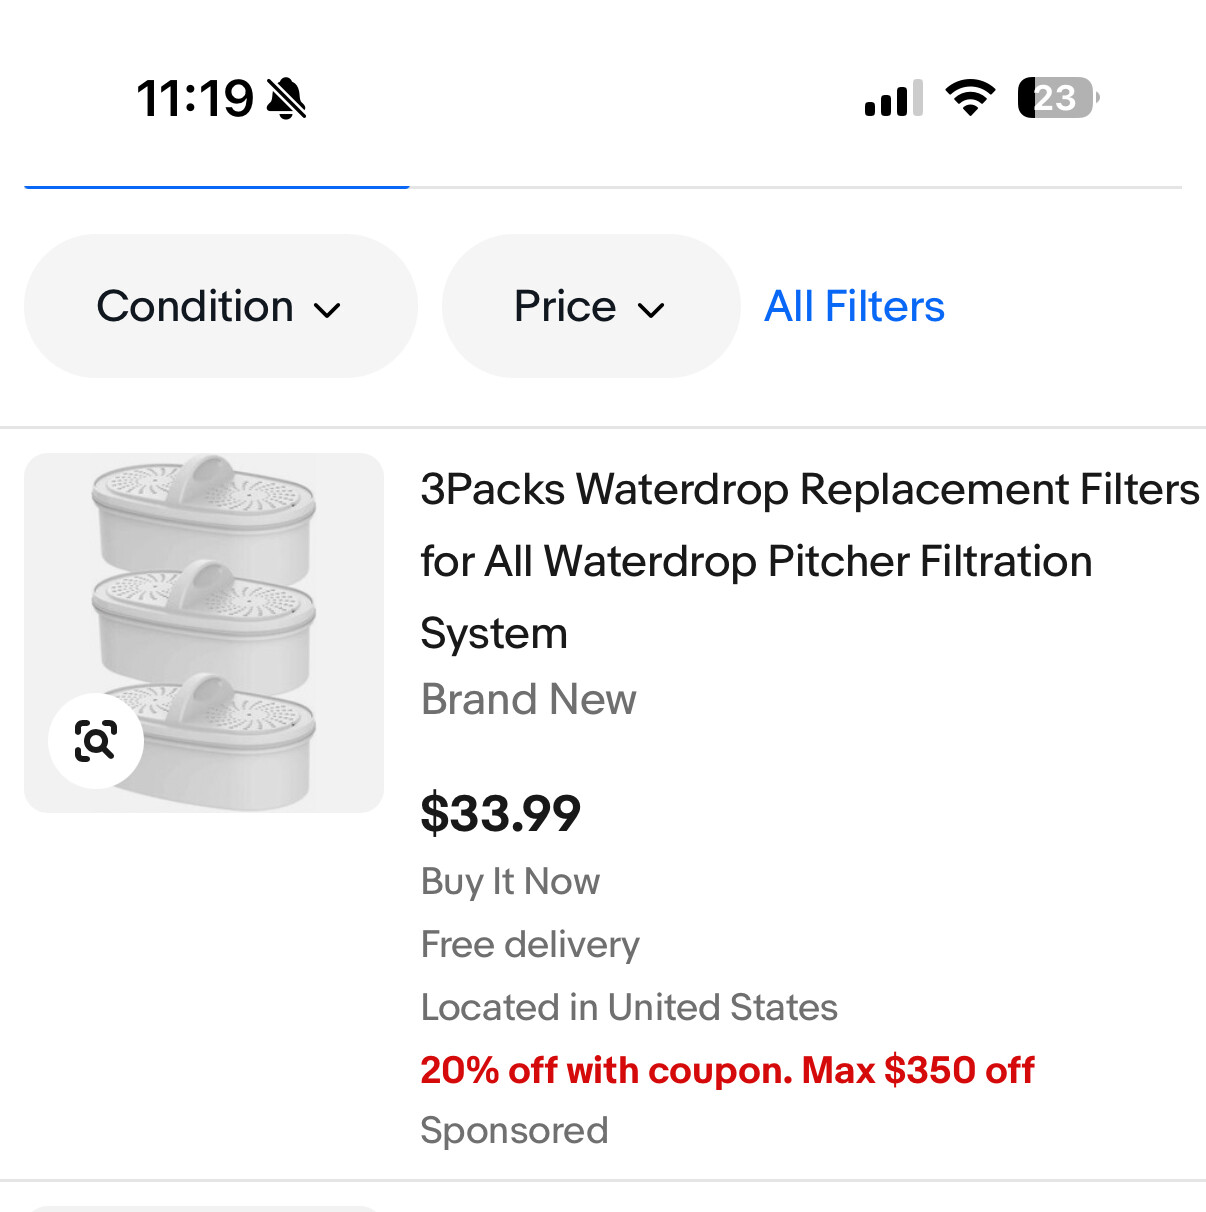1206x1212 pixels.
Task: Tap the cellular signal strength icon
Action: [893, 99]
